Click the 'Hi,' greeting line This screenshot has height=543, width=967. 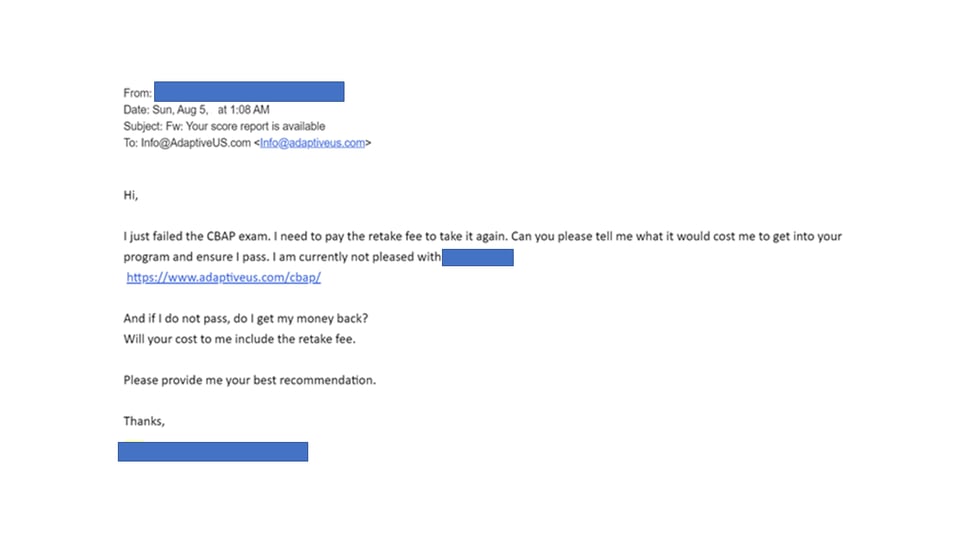point(131,196)
